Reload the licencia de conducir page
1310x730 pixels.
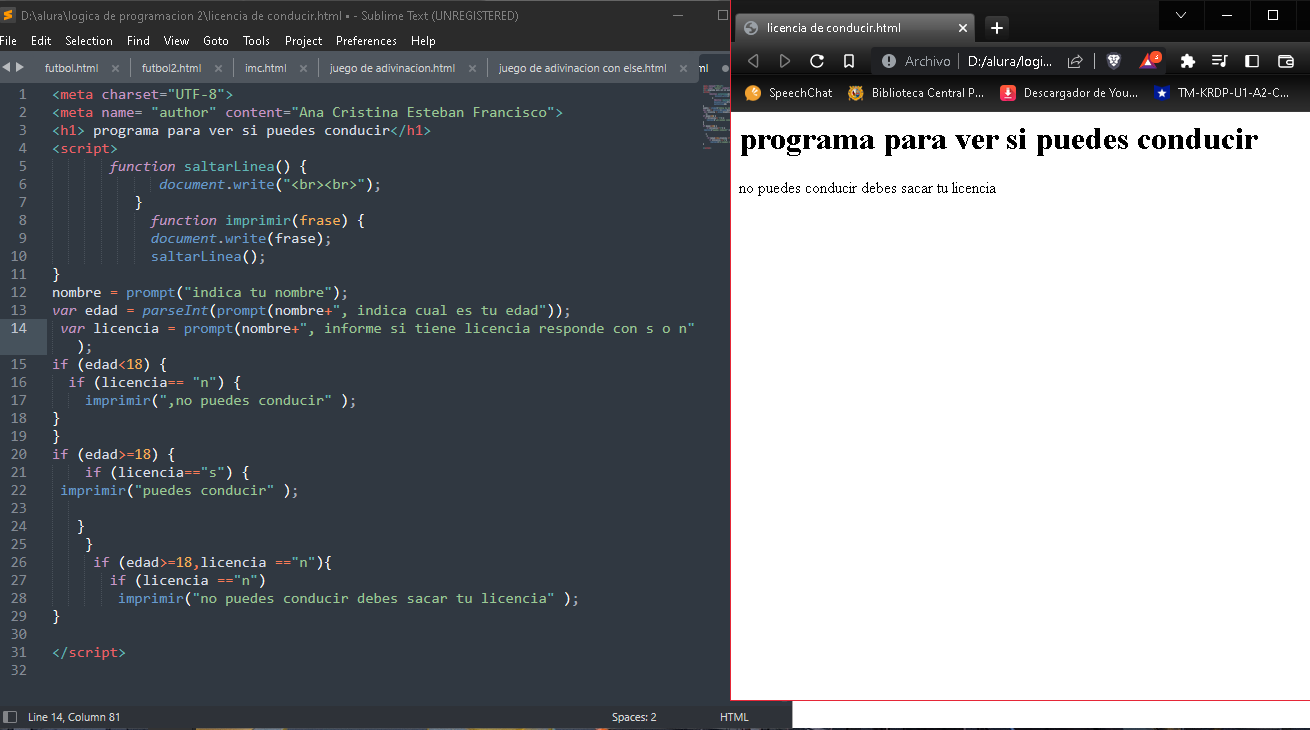pyautogui.click(x=817, y=61)
